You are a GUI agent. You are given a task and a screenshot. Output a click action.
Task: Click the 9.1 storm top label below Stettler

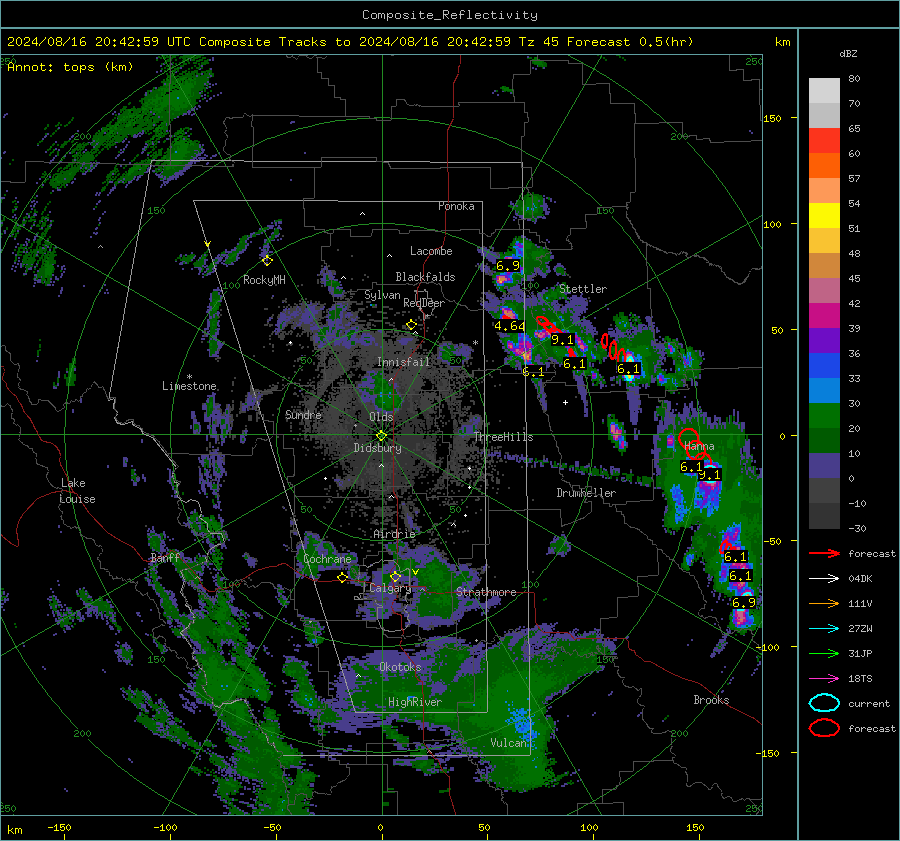(562, 340)
